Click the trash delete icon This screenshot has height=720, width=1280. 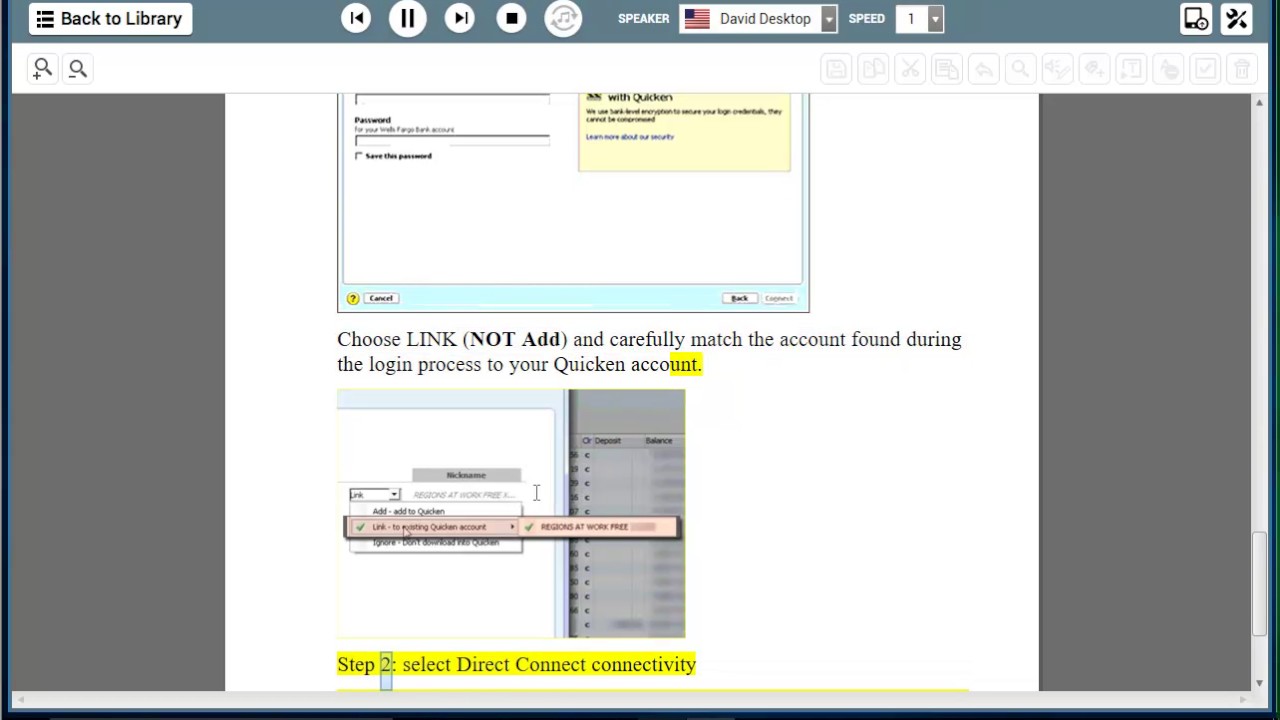pos(1242,69)
